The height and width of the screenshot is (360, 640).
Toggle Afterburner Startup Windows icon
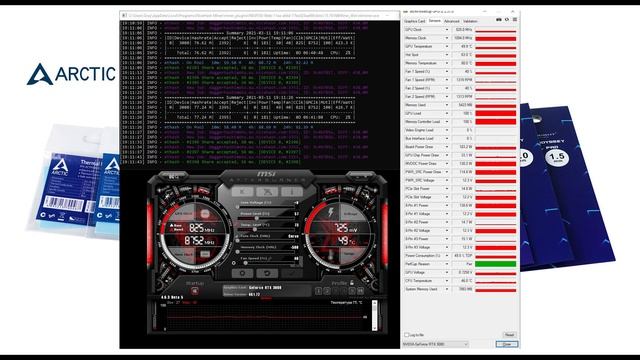coord(195,291)
